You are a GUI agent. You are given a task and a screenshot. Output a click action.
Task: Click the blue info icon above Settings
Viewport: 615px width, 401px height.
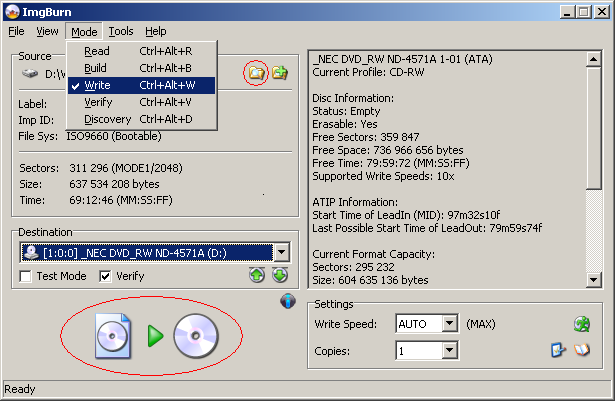pos(288,301)
